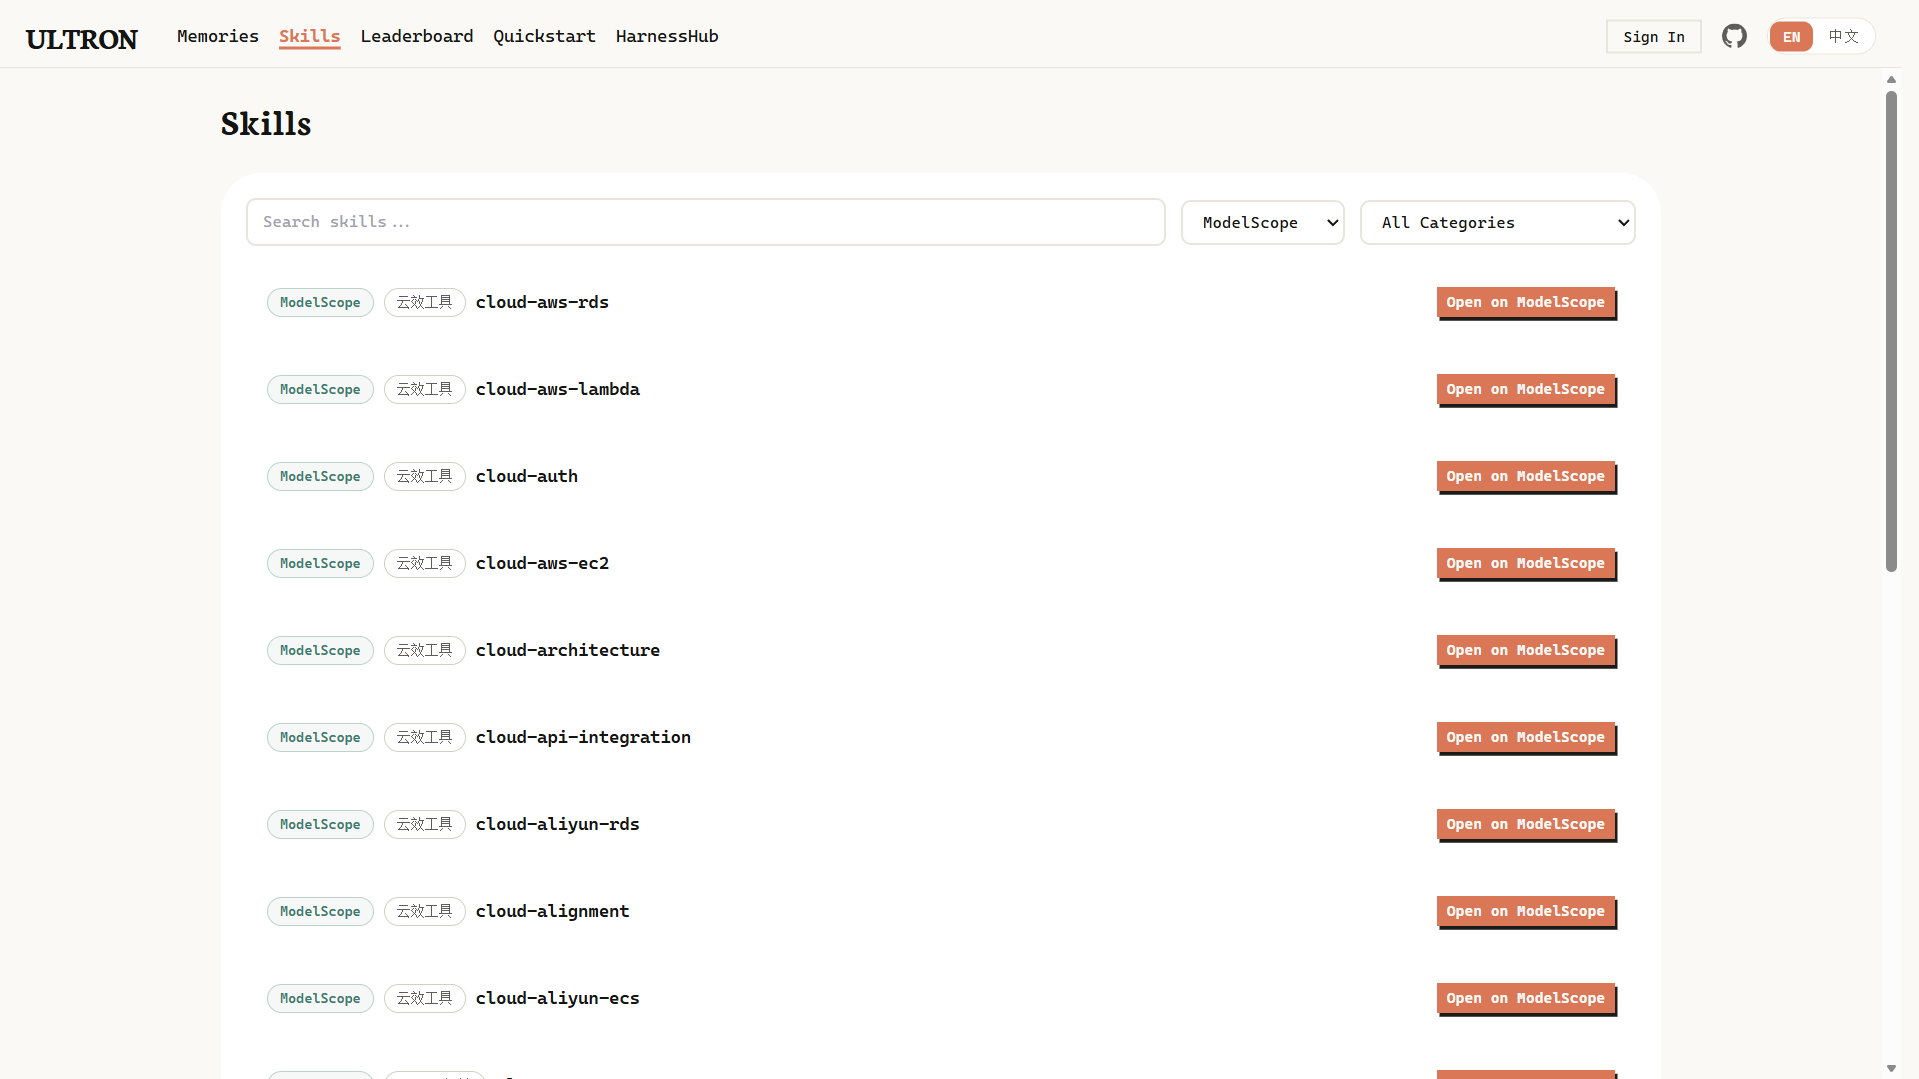Click the 云效工具 tag on cloud-alignment
The height and width of the screenshot is (1079, 1919).
pyautogui.click(x=425, y=911)
